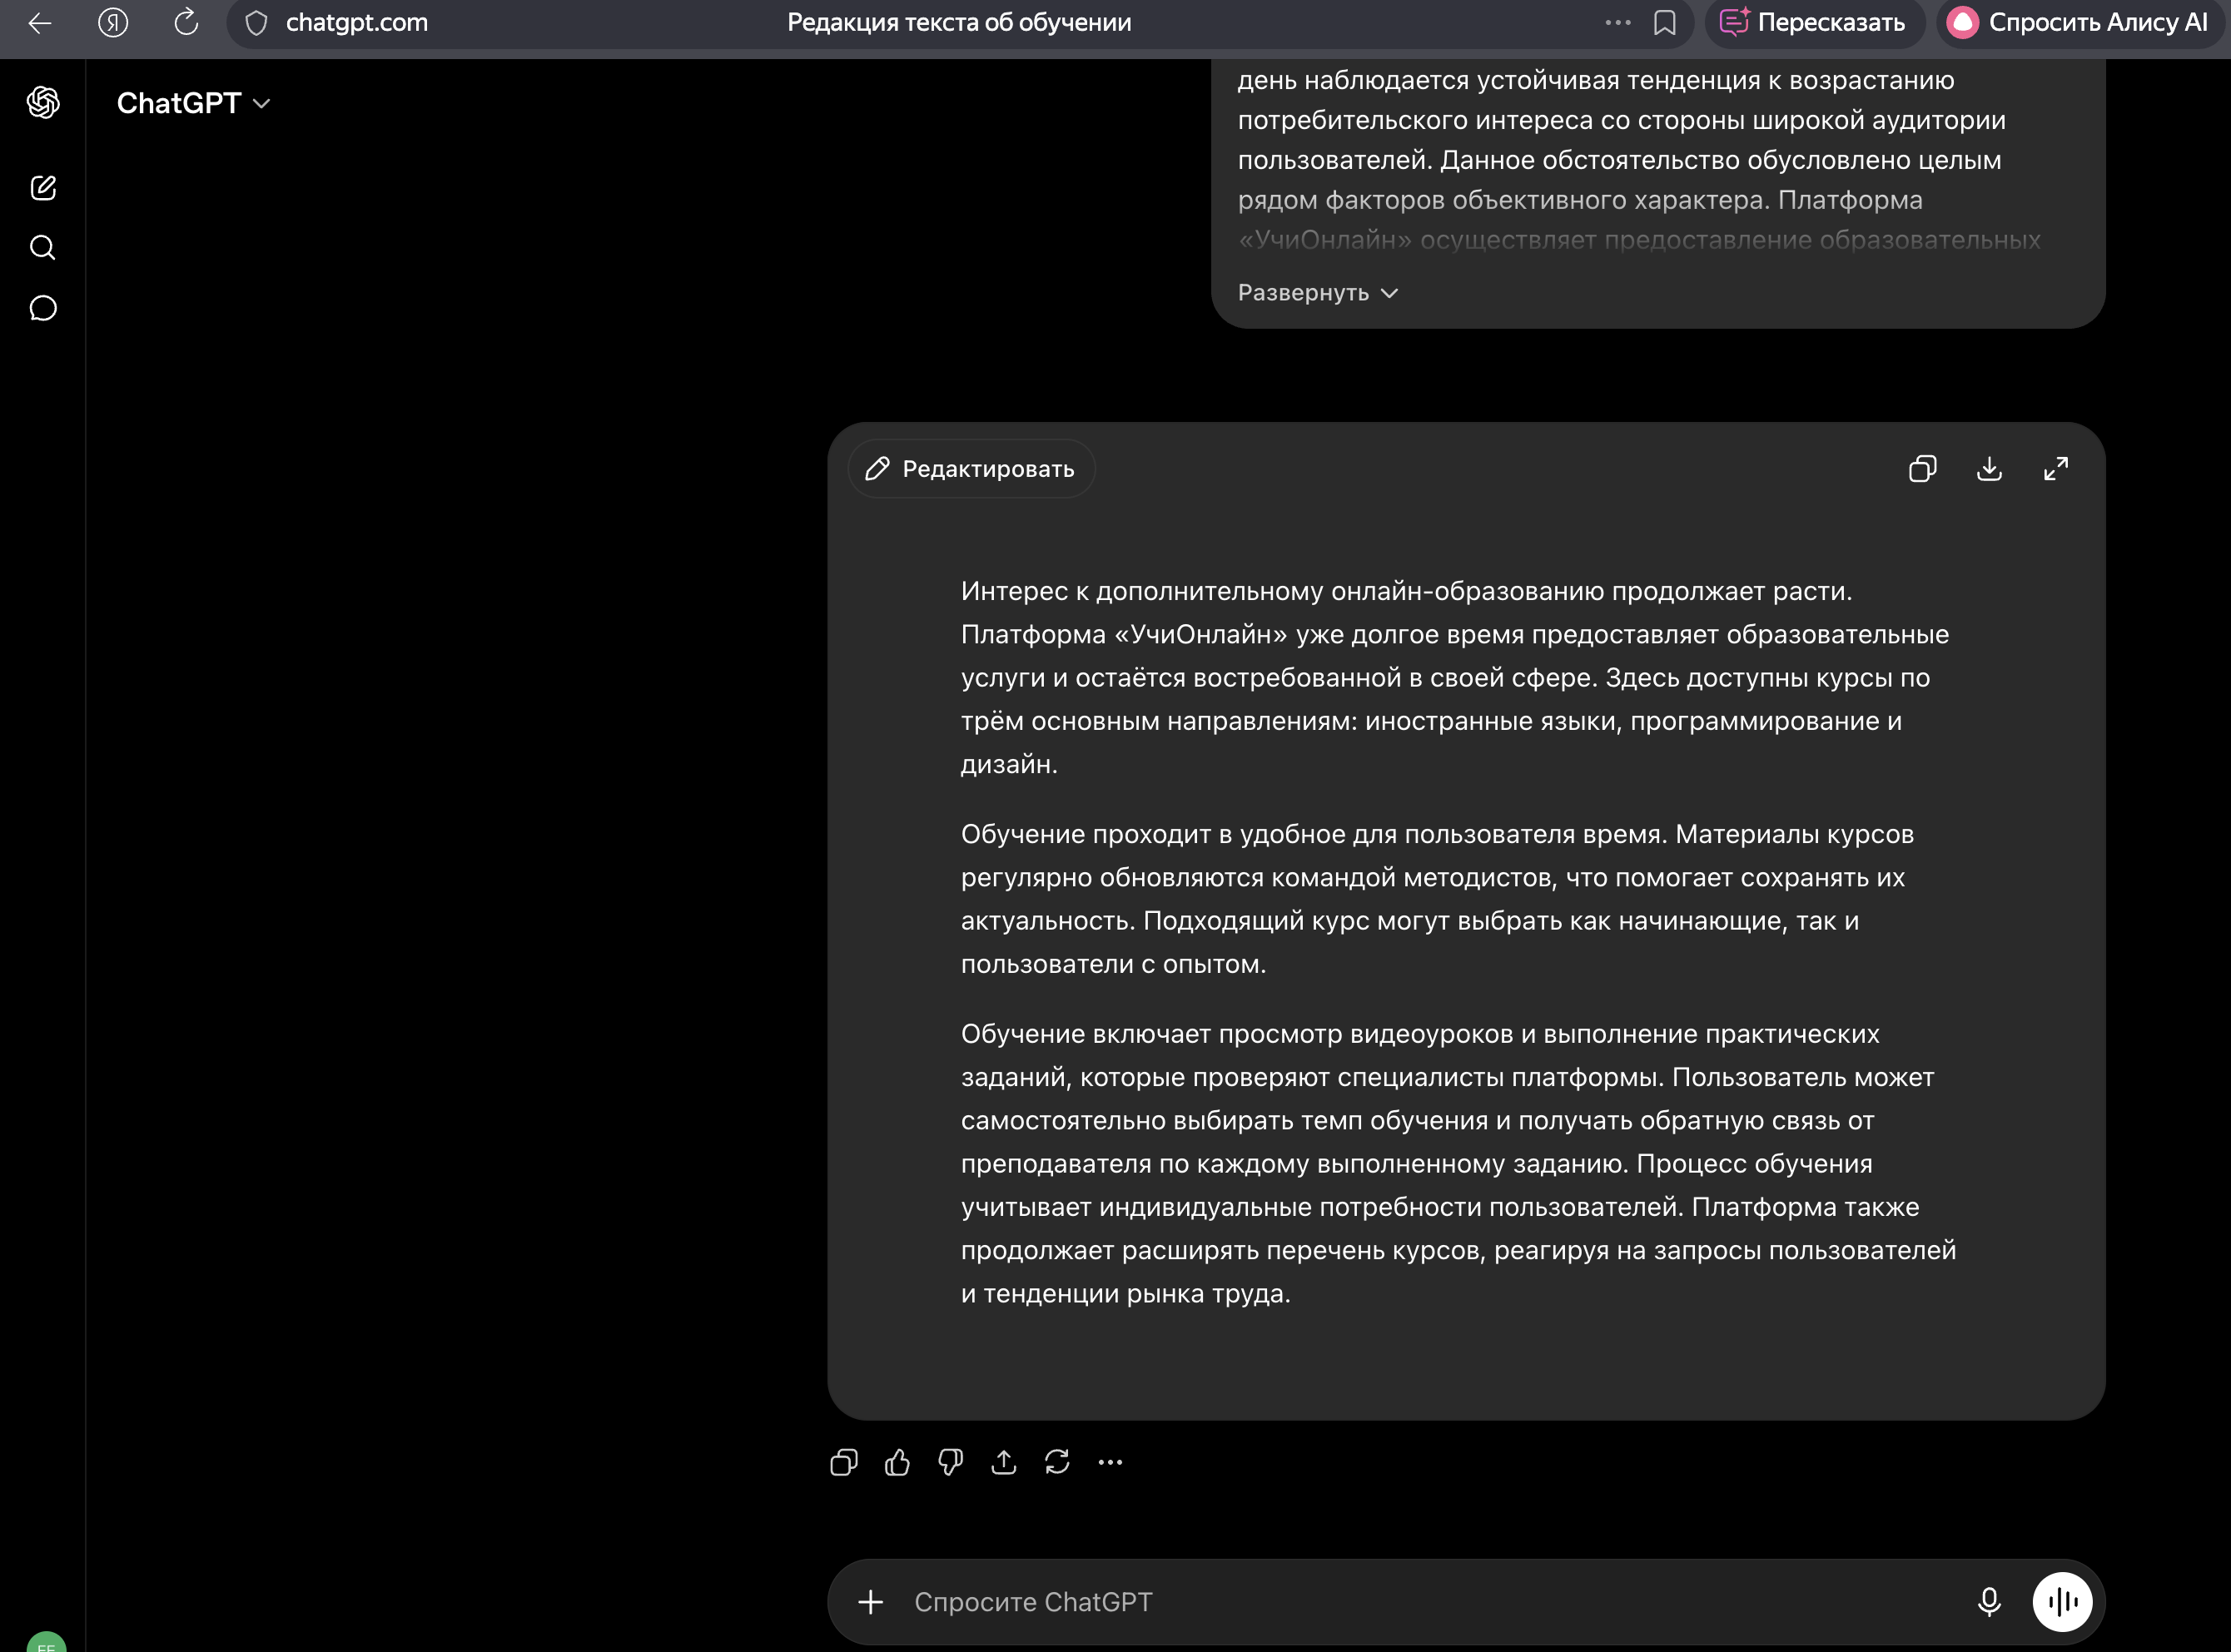
Task: Regenerate the response
Action: pyautogui.click(x=1057, y=1462)
